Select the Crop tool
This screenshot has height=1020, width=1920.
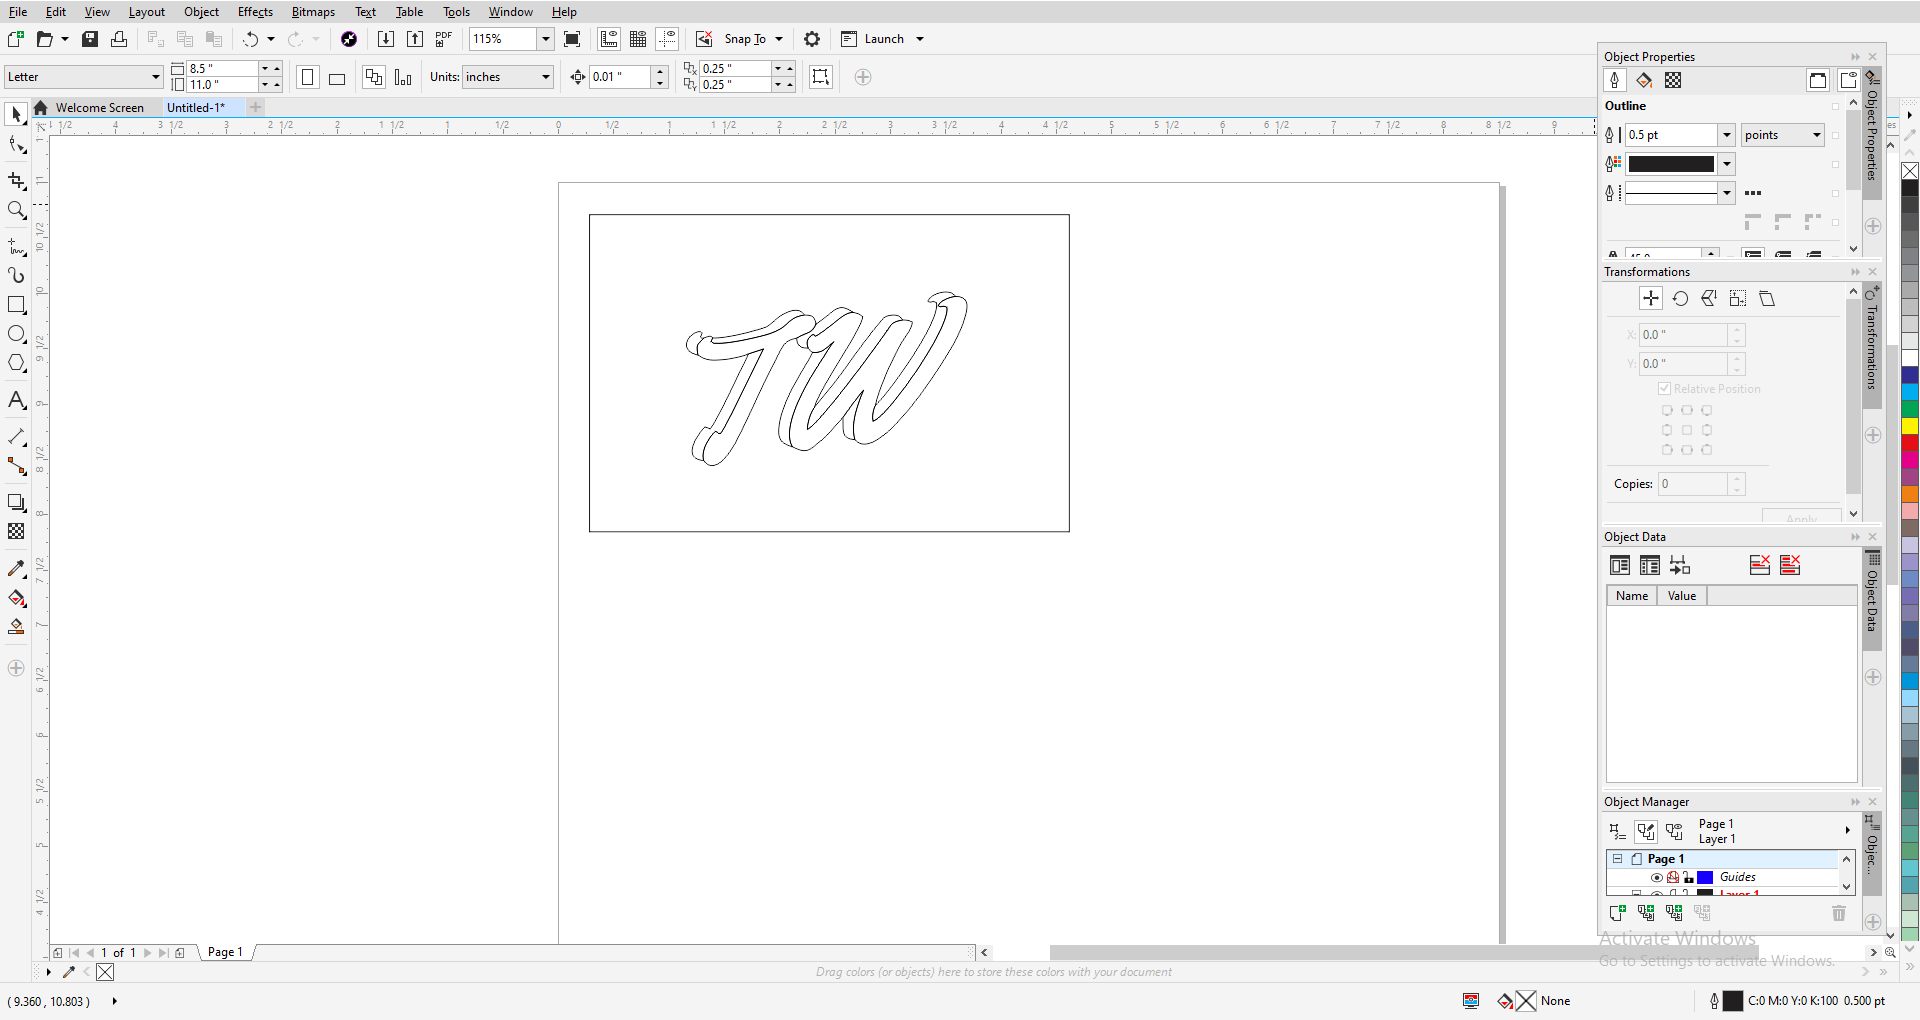pyautogui.click(x=16, y=181)
